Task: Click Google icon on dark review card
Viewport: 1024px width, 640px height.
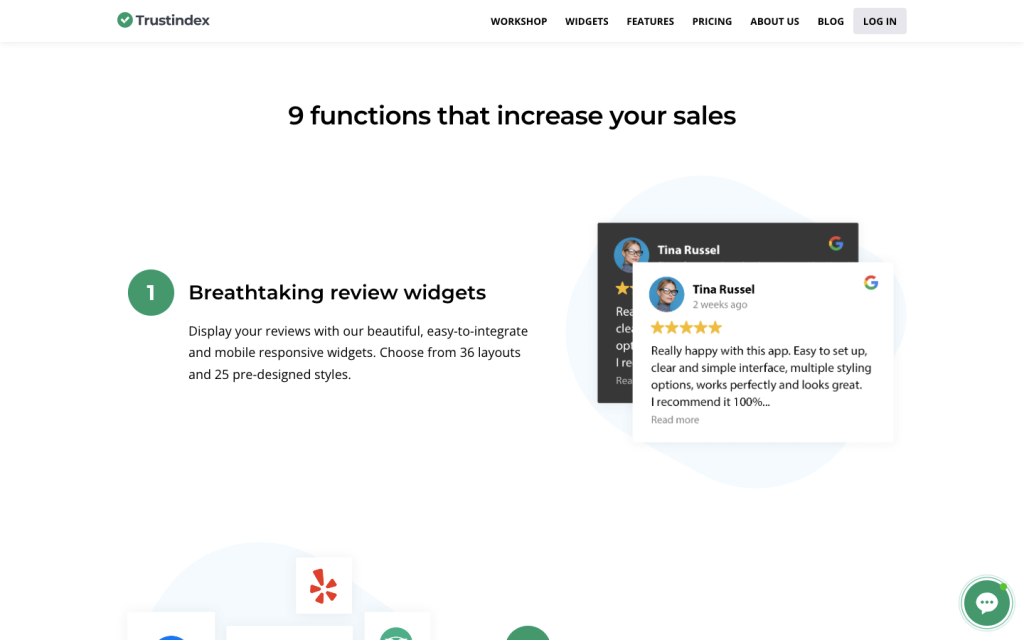Action: pyautogui.click(x=836, y=244)
